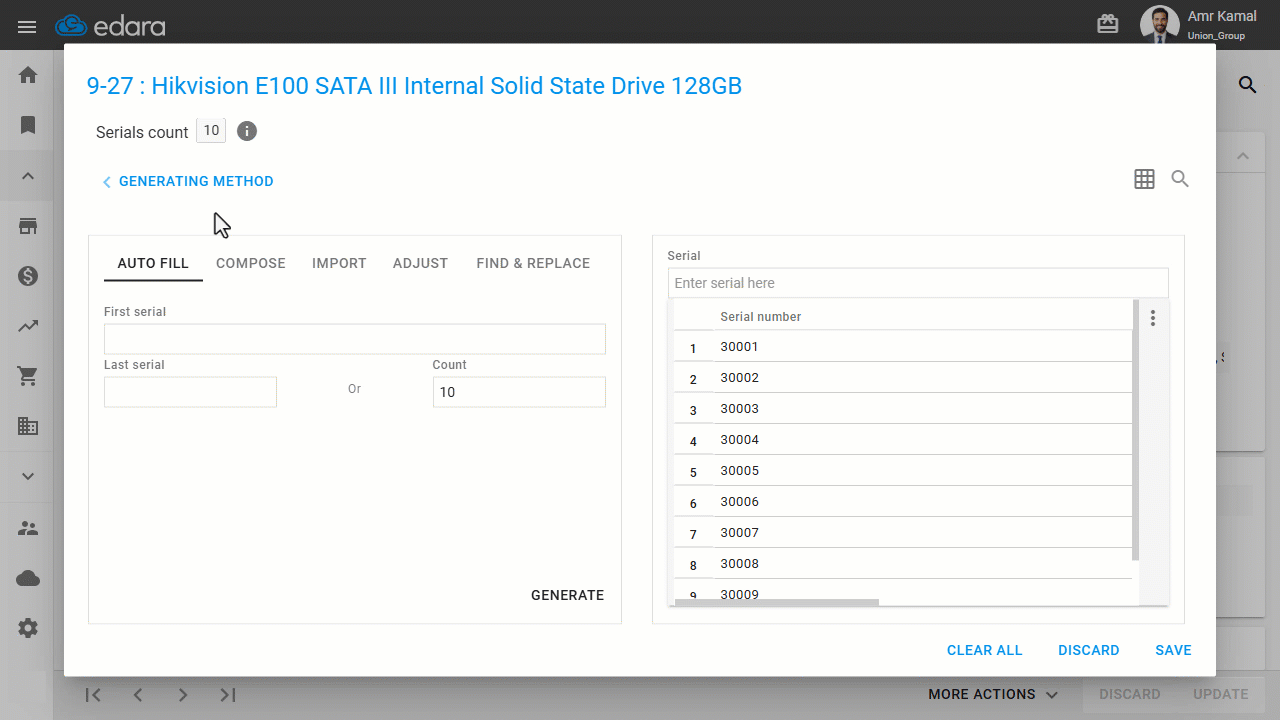Open the people group sidebar icon

tap(28, 528)
